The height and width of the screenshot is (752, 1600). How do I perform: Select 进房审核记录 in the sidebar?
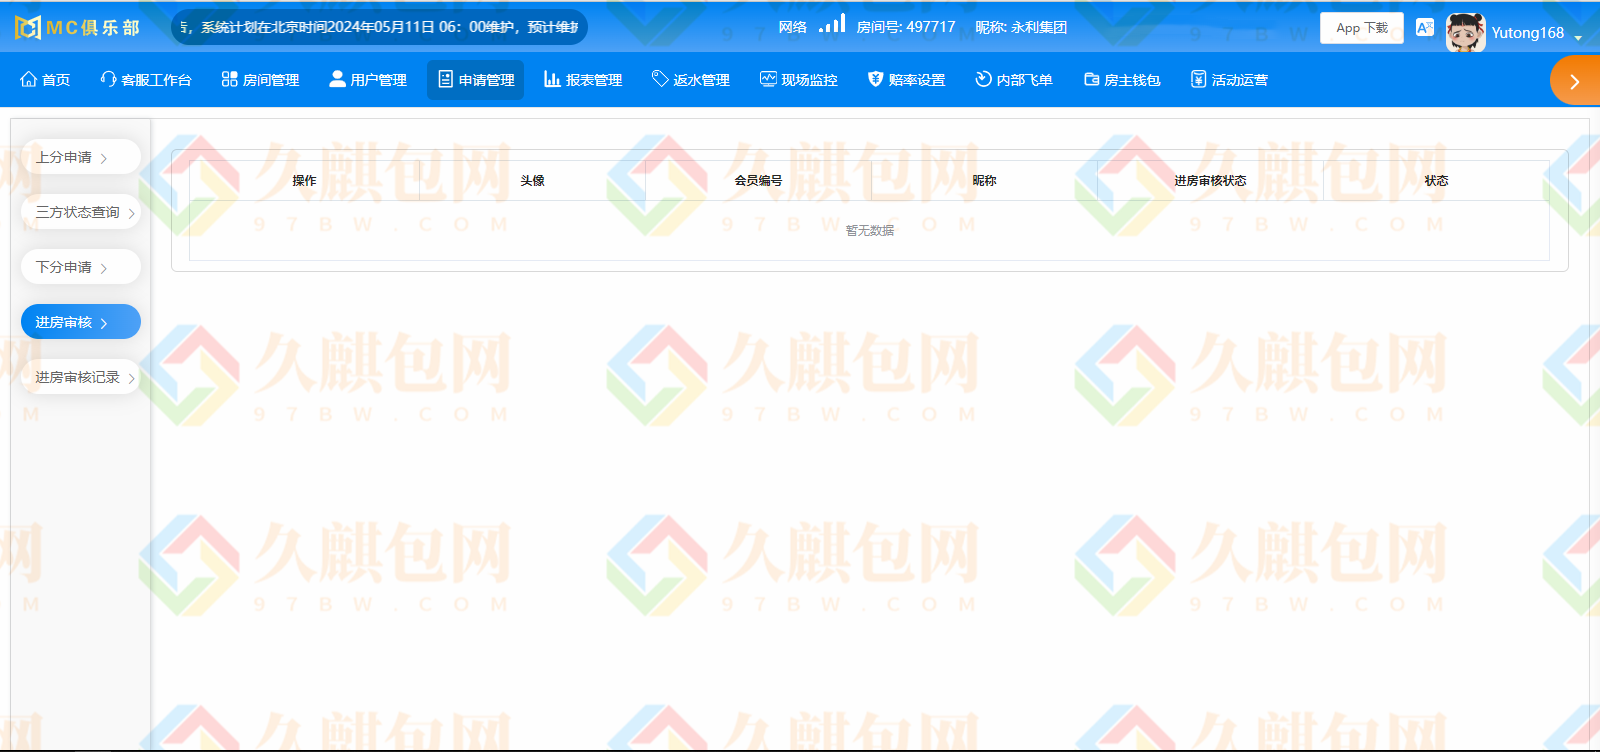81,377
